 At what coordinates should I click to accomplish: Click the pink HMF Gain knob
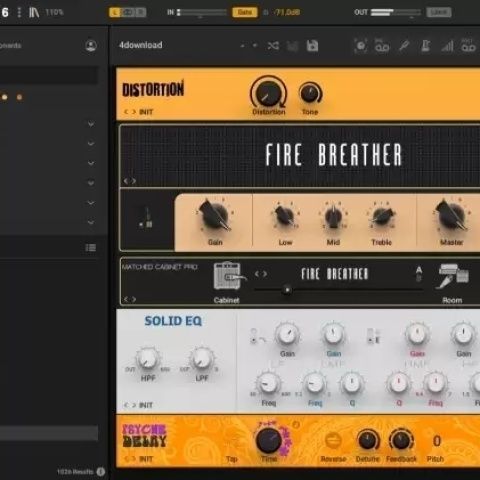tap(417, 334)
